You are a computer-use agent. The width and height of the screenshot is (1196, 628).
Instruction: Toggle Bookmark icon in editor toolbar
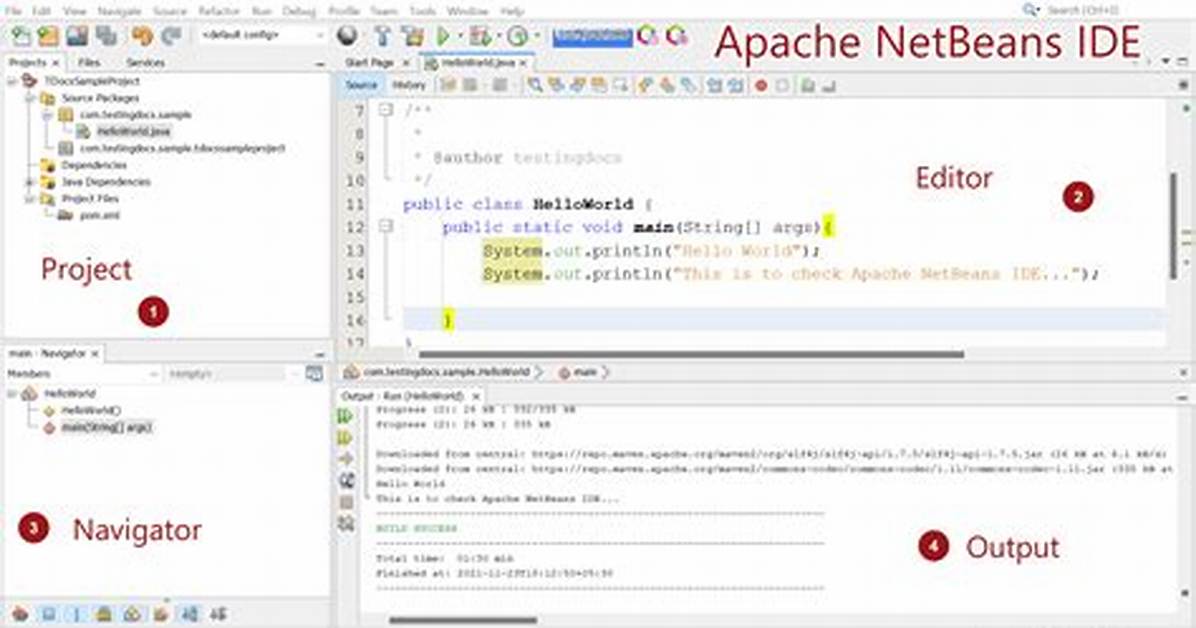(x=689, y=85)
